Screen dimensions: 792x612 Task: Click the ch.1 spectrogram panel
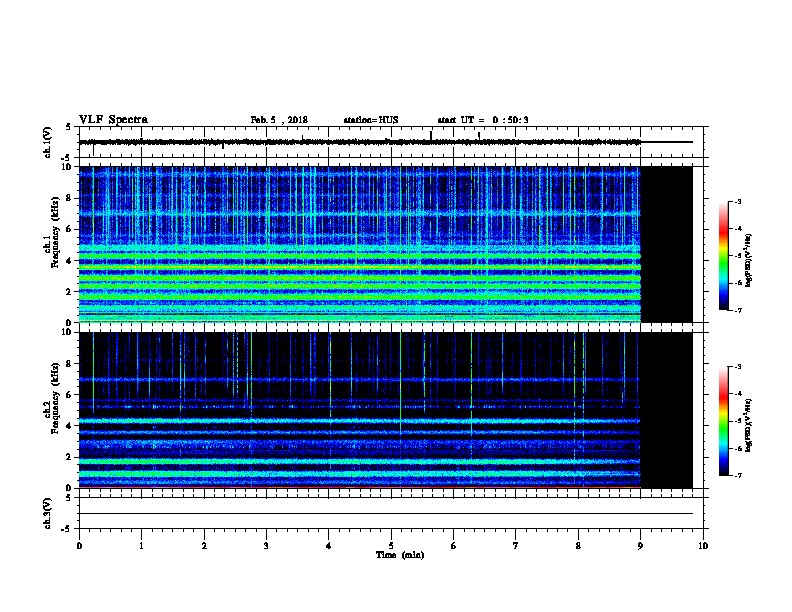pos(385,244)
